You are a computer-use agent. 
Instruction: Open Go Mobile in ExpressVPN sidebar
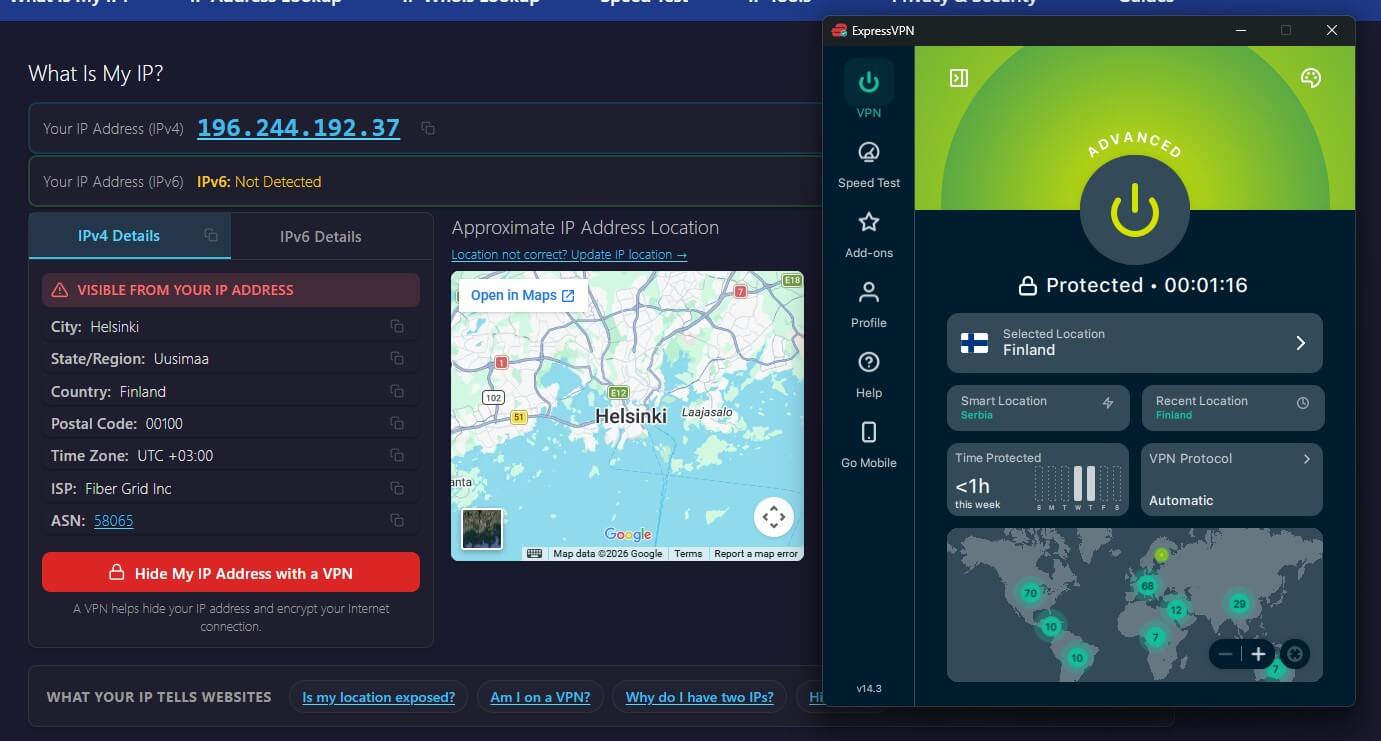[869, 445]
